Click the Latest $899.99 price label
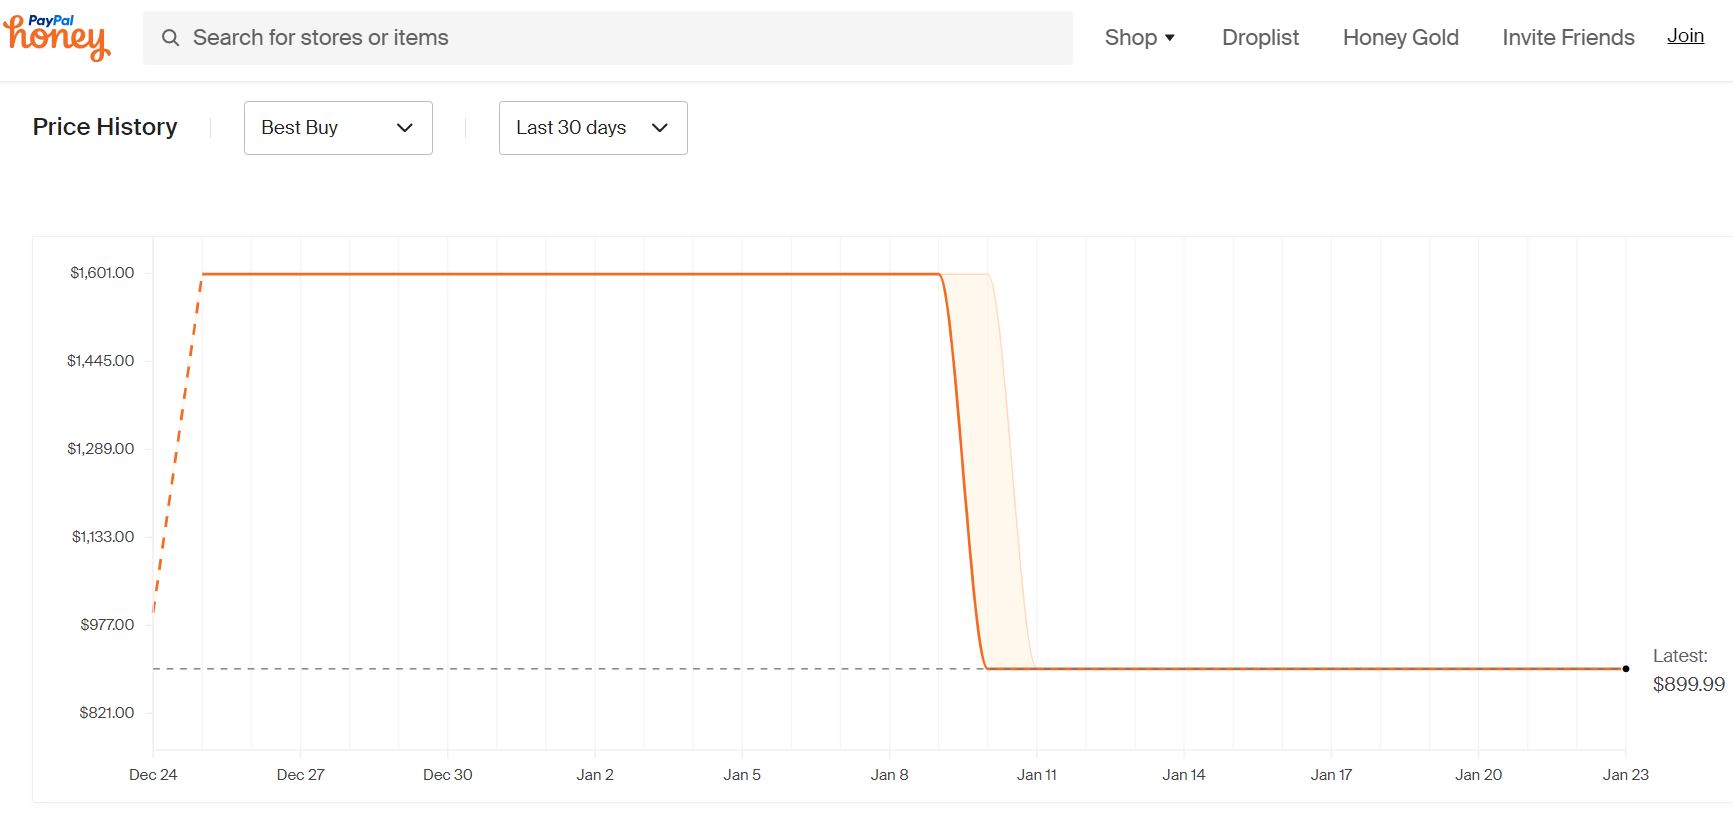 1689,671
